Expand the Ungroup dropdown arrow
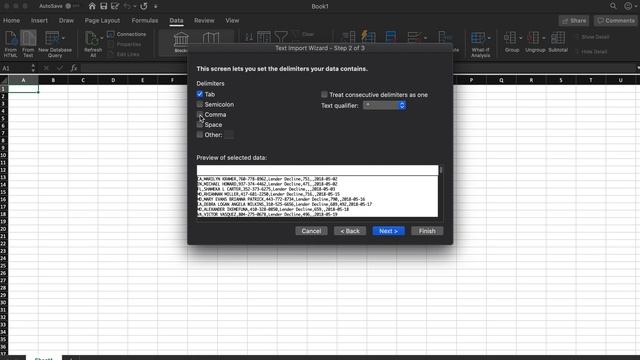This screenshot has height=360, width=640. (544, 38)
